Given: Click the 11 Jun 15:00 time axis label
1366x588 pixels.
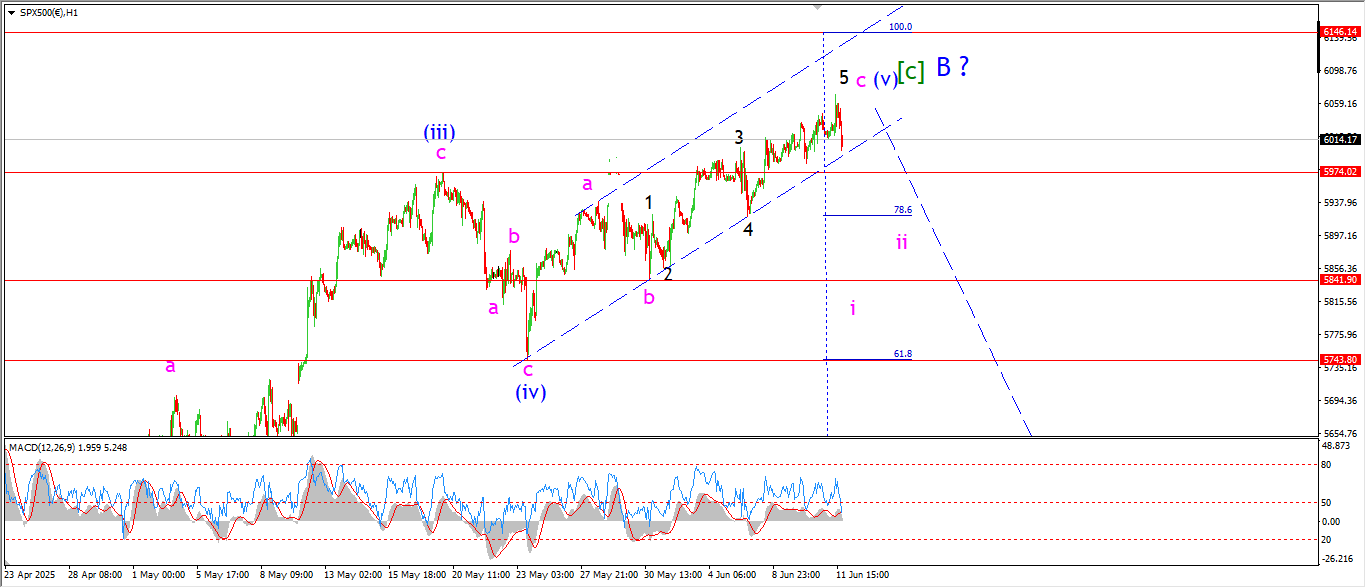Looking at the screenshot, I should (x=863, y=575).
